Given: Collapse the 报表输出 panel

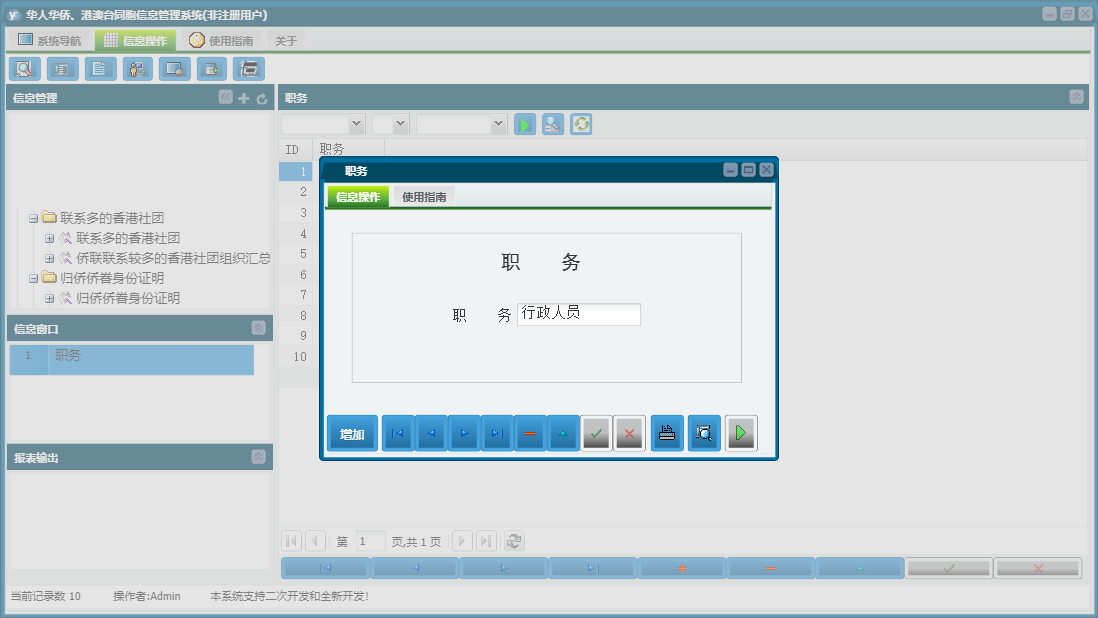Looking at the screenshot, I should pos(258,456).
